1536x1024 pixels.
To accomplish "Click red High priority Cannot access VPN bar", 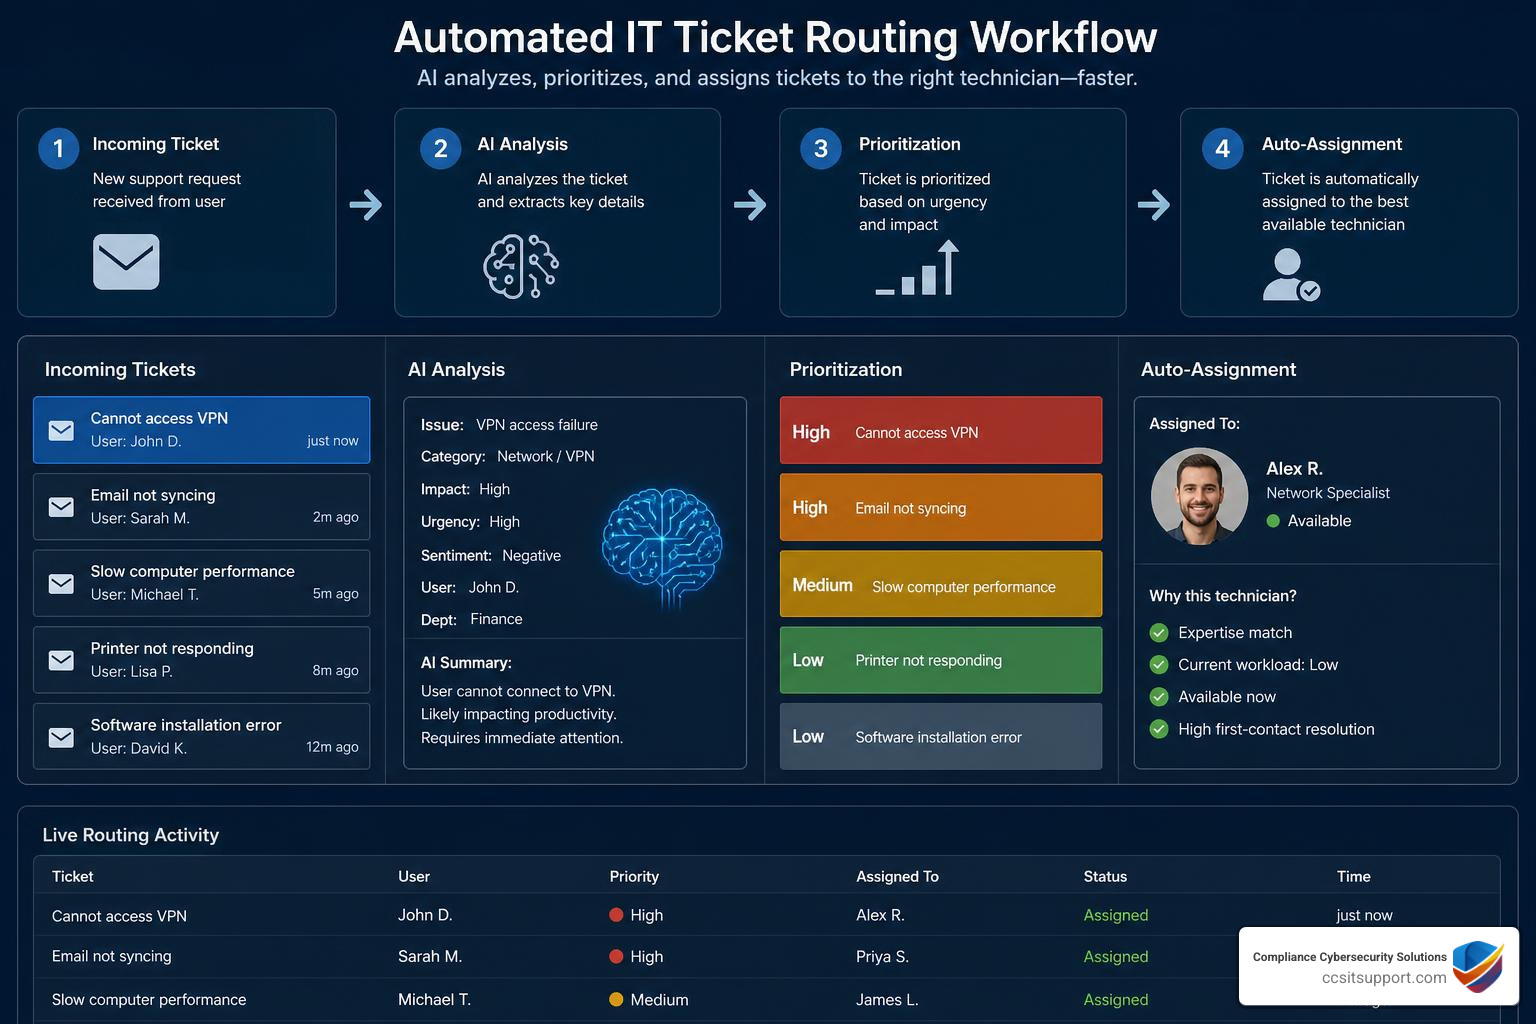I will click(x=941, y=430).
